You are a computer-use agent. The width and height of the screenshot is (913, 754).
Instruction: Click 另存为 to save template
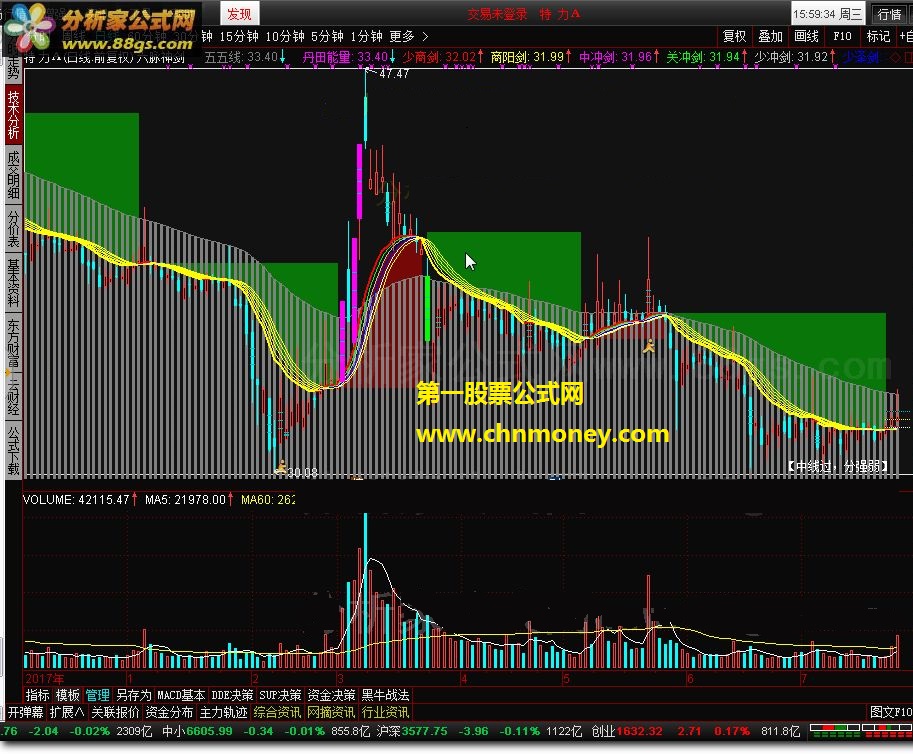click(133, 695)
